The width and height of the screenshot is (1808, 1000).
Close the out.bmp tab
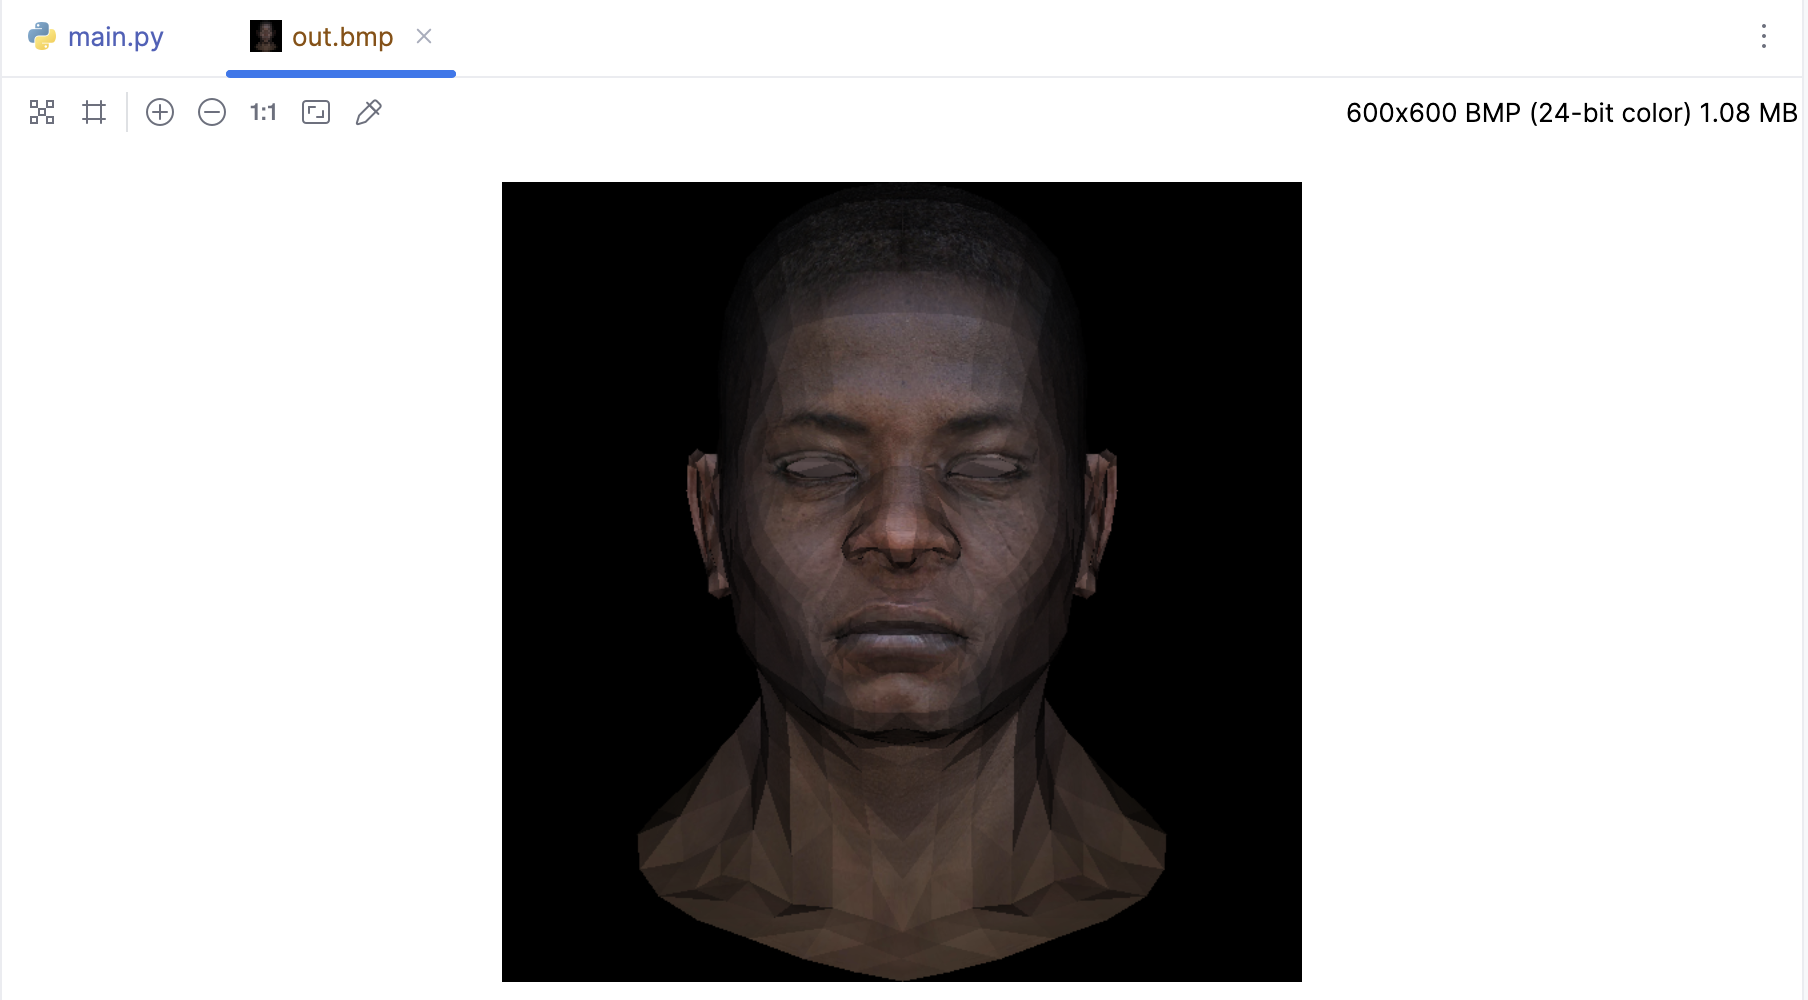coord(424,36)
